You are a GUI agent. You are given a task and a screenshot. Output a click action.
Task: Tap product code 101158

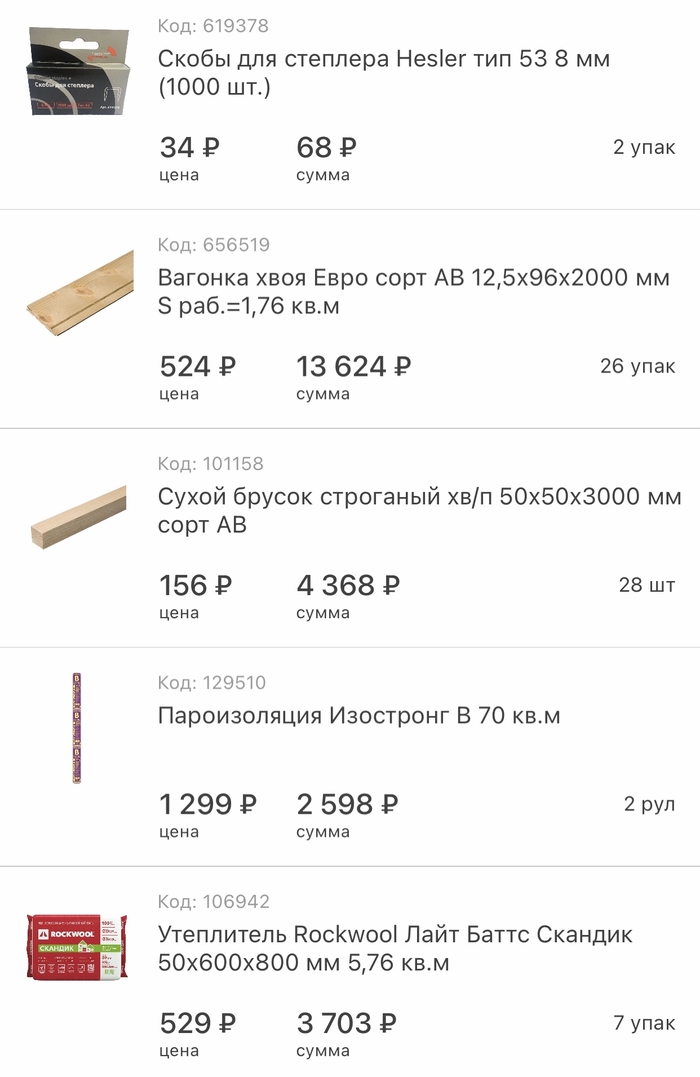[210, 464]
